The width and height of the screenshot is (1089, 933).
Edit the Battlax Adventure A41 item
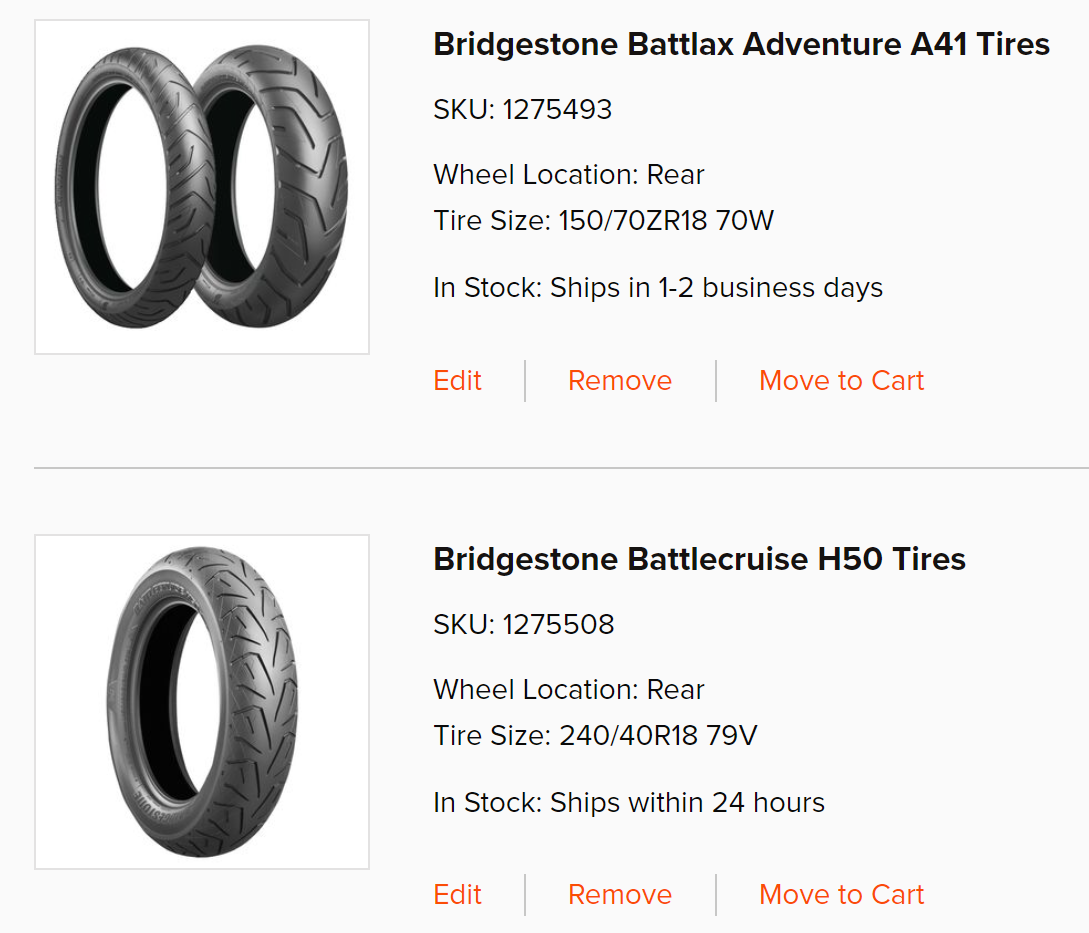click(457, 381)
